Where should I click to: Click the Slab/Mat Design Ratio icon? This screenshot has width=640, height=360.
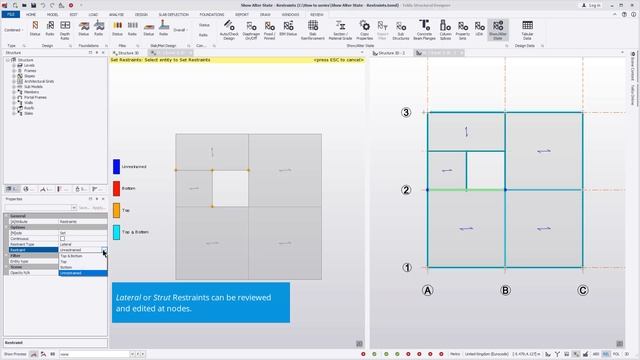pos(164,28)
